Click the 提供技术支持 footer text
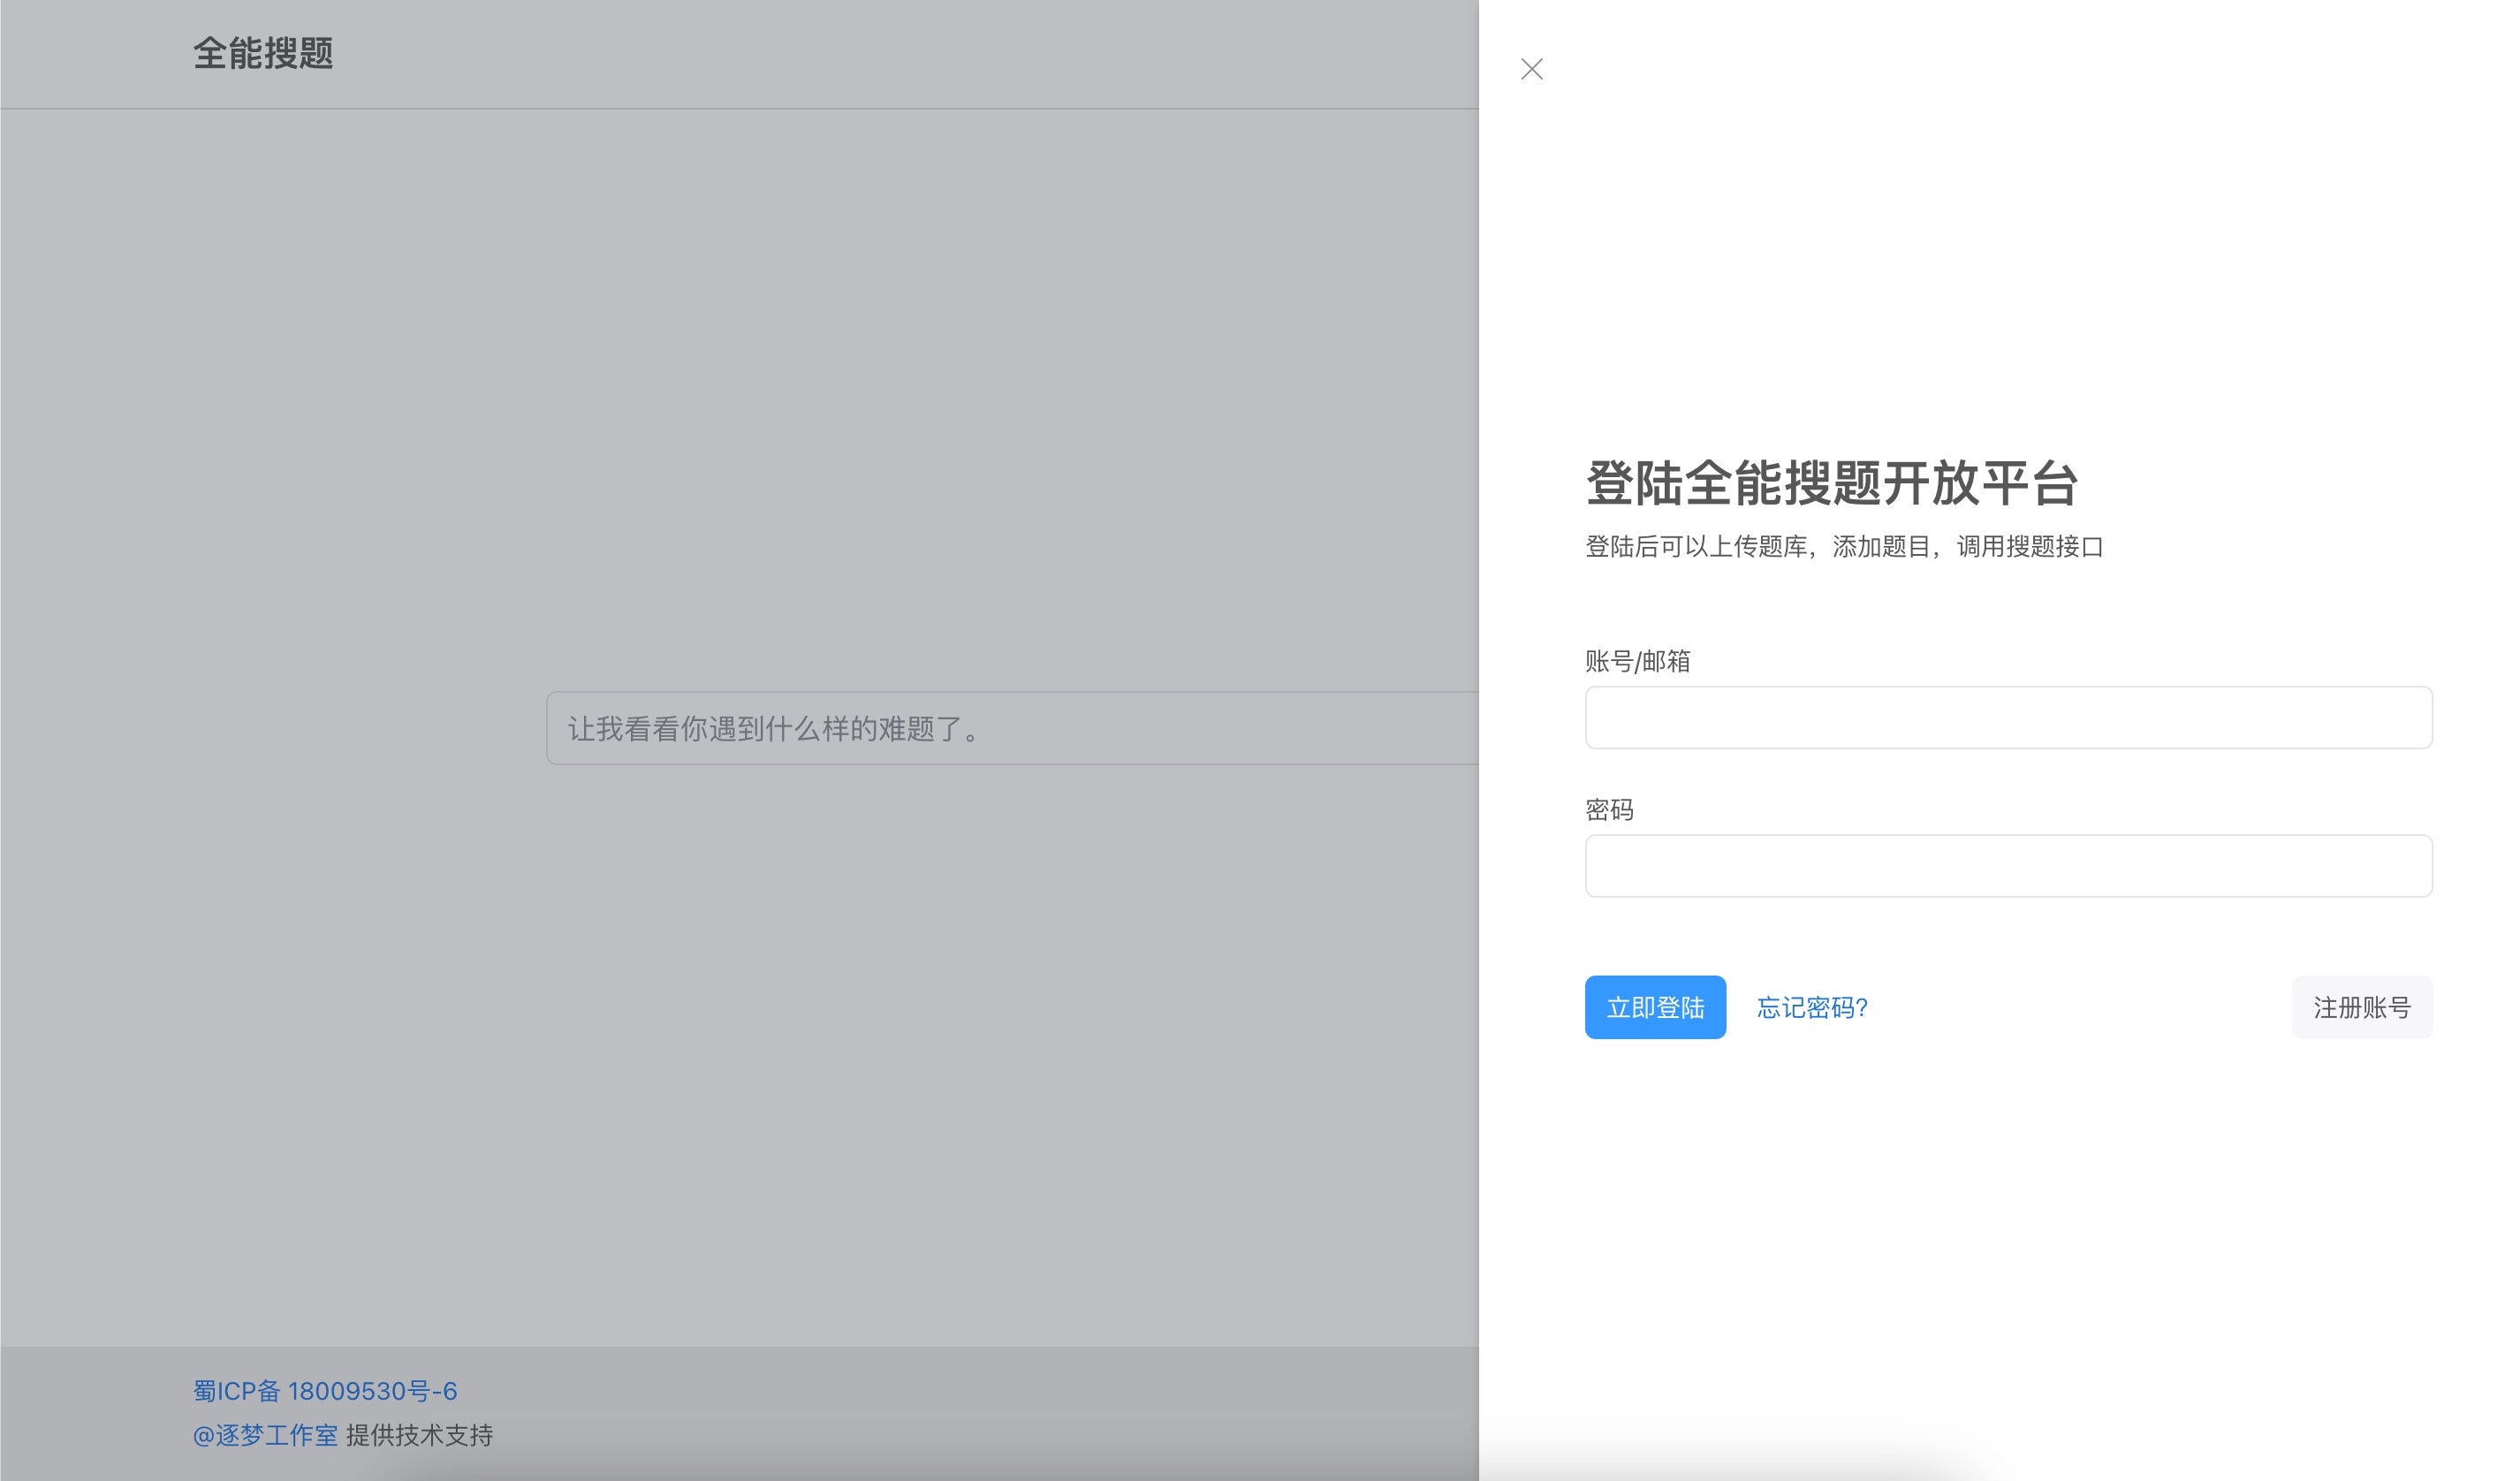The width and height of the screenshot is (2520, 1481). (420, 1435)
